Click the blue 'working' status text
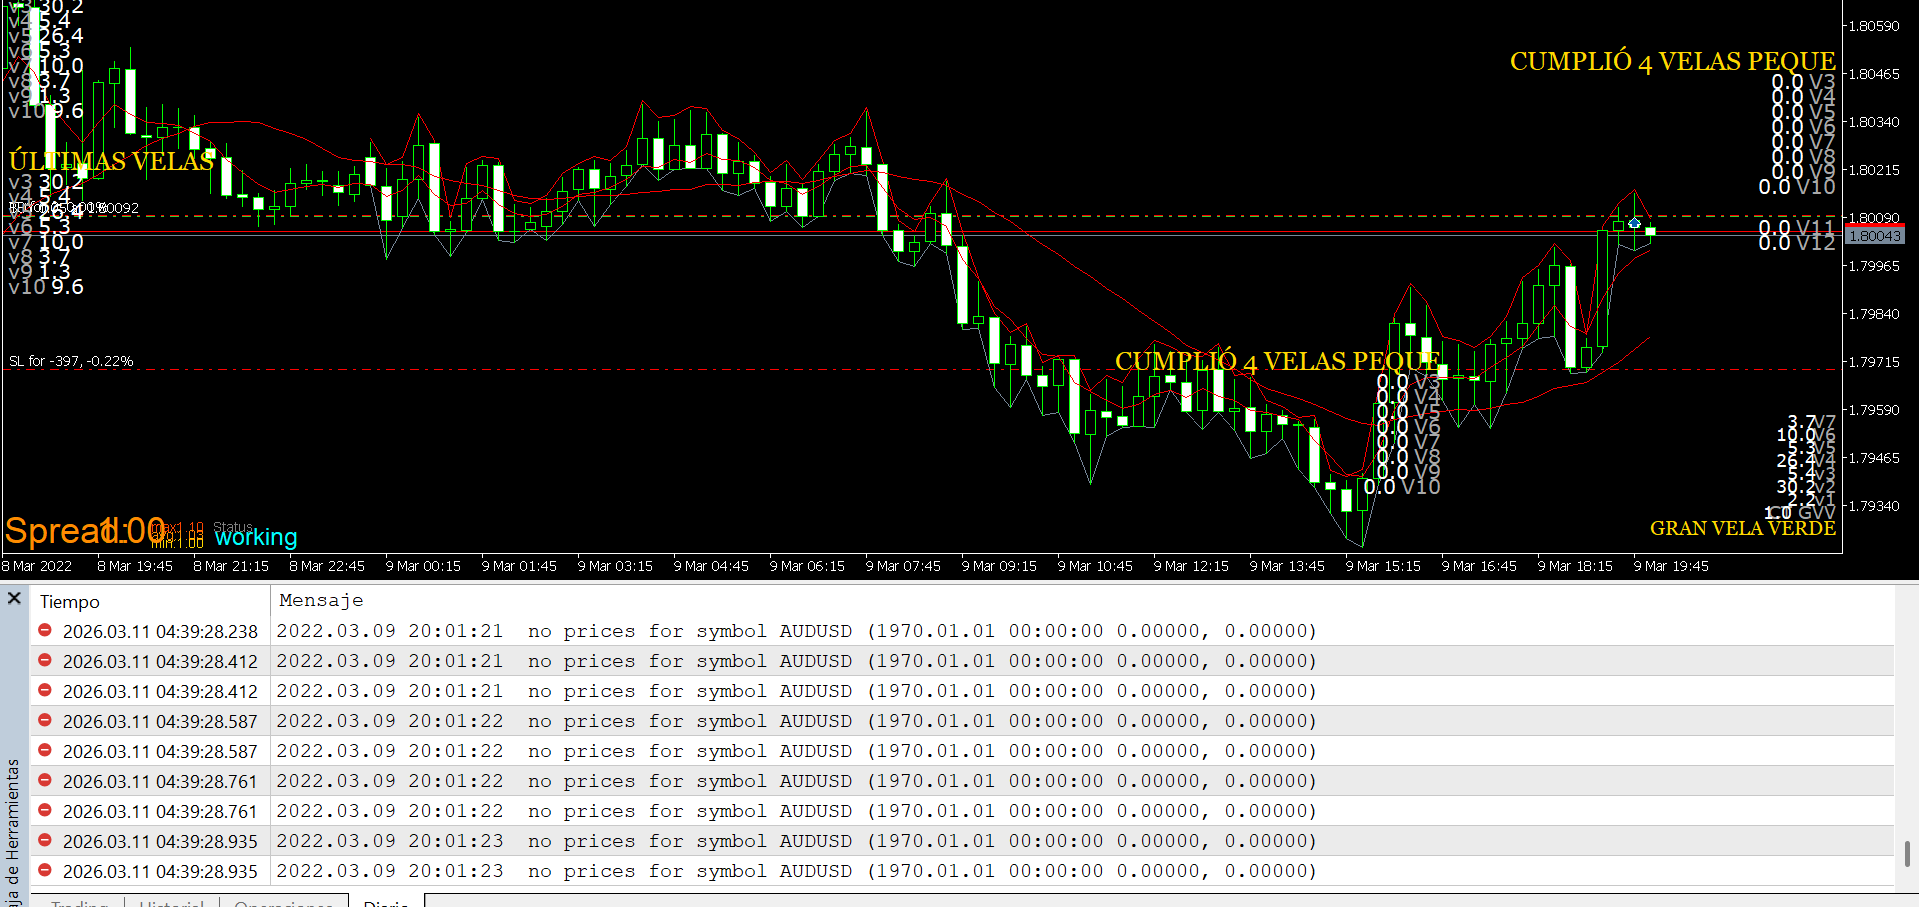The image size is (1919, 907). [x=256, y=537]
